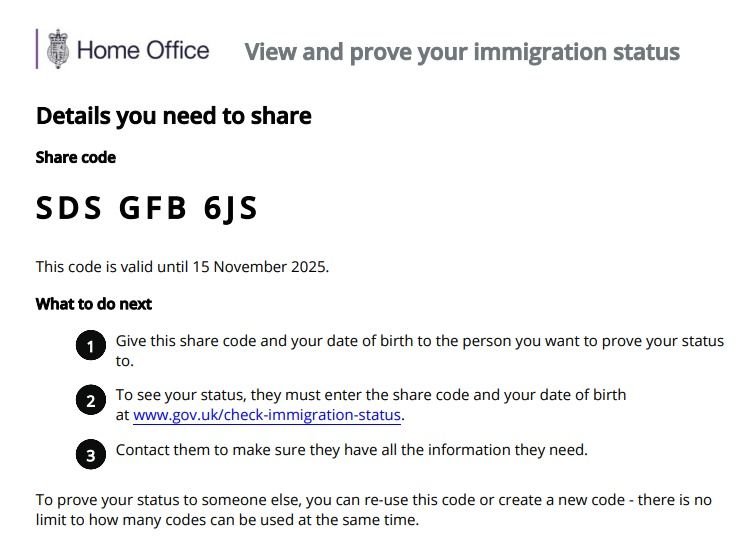Click the Home Office crest icon
The image size is (753, 540).
(58, 49)
